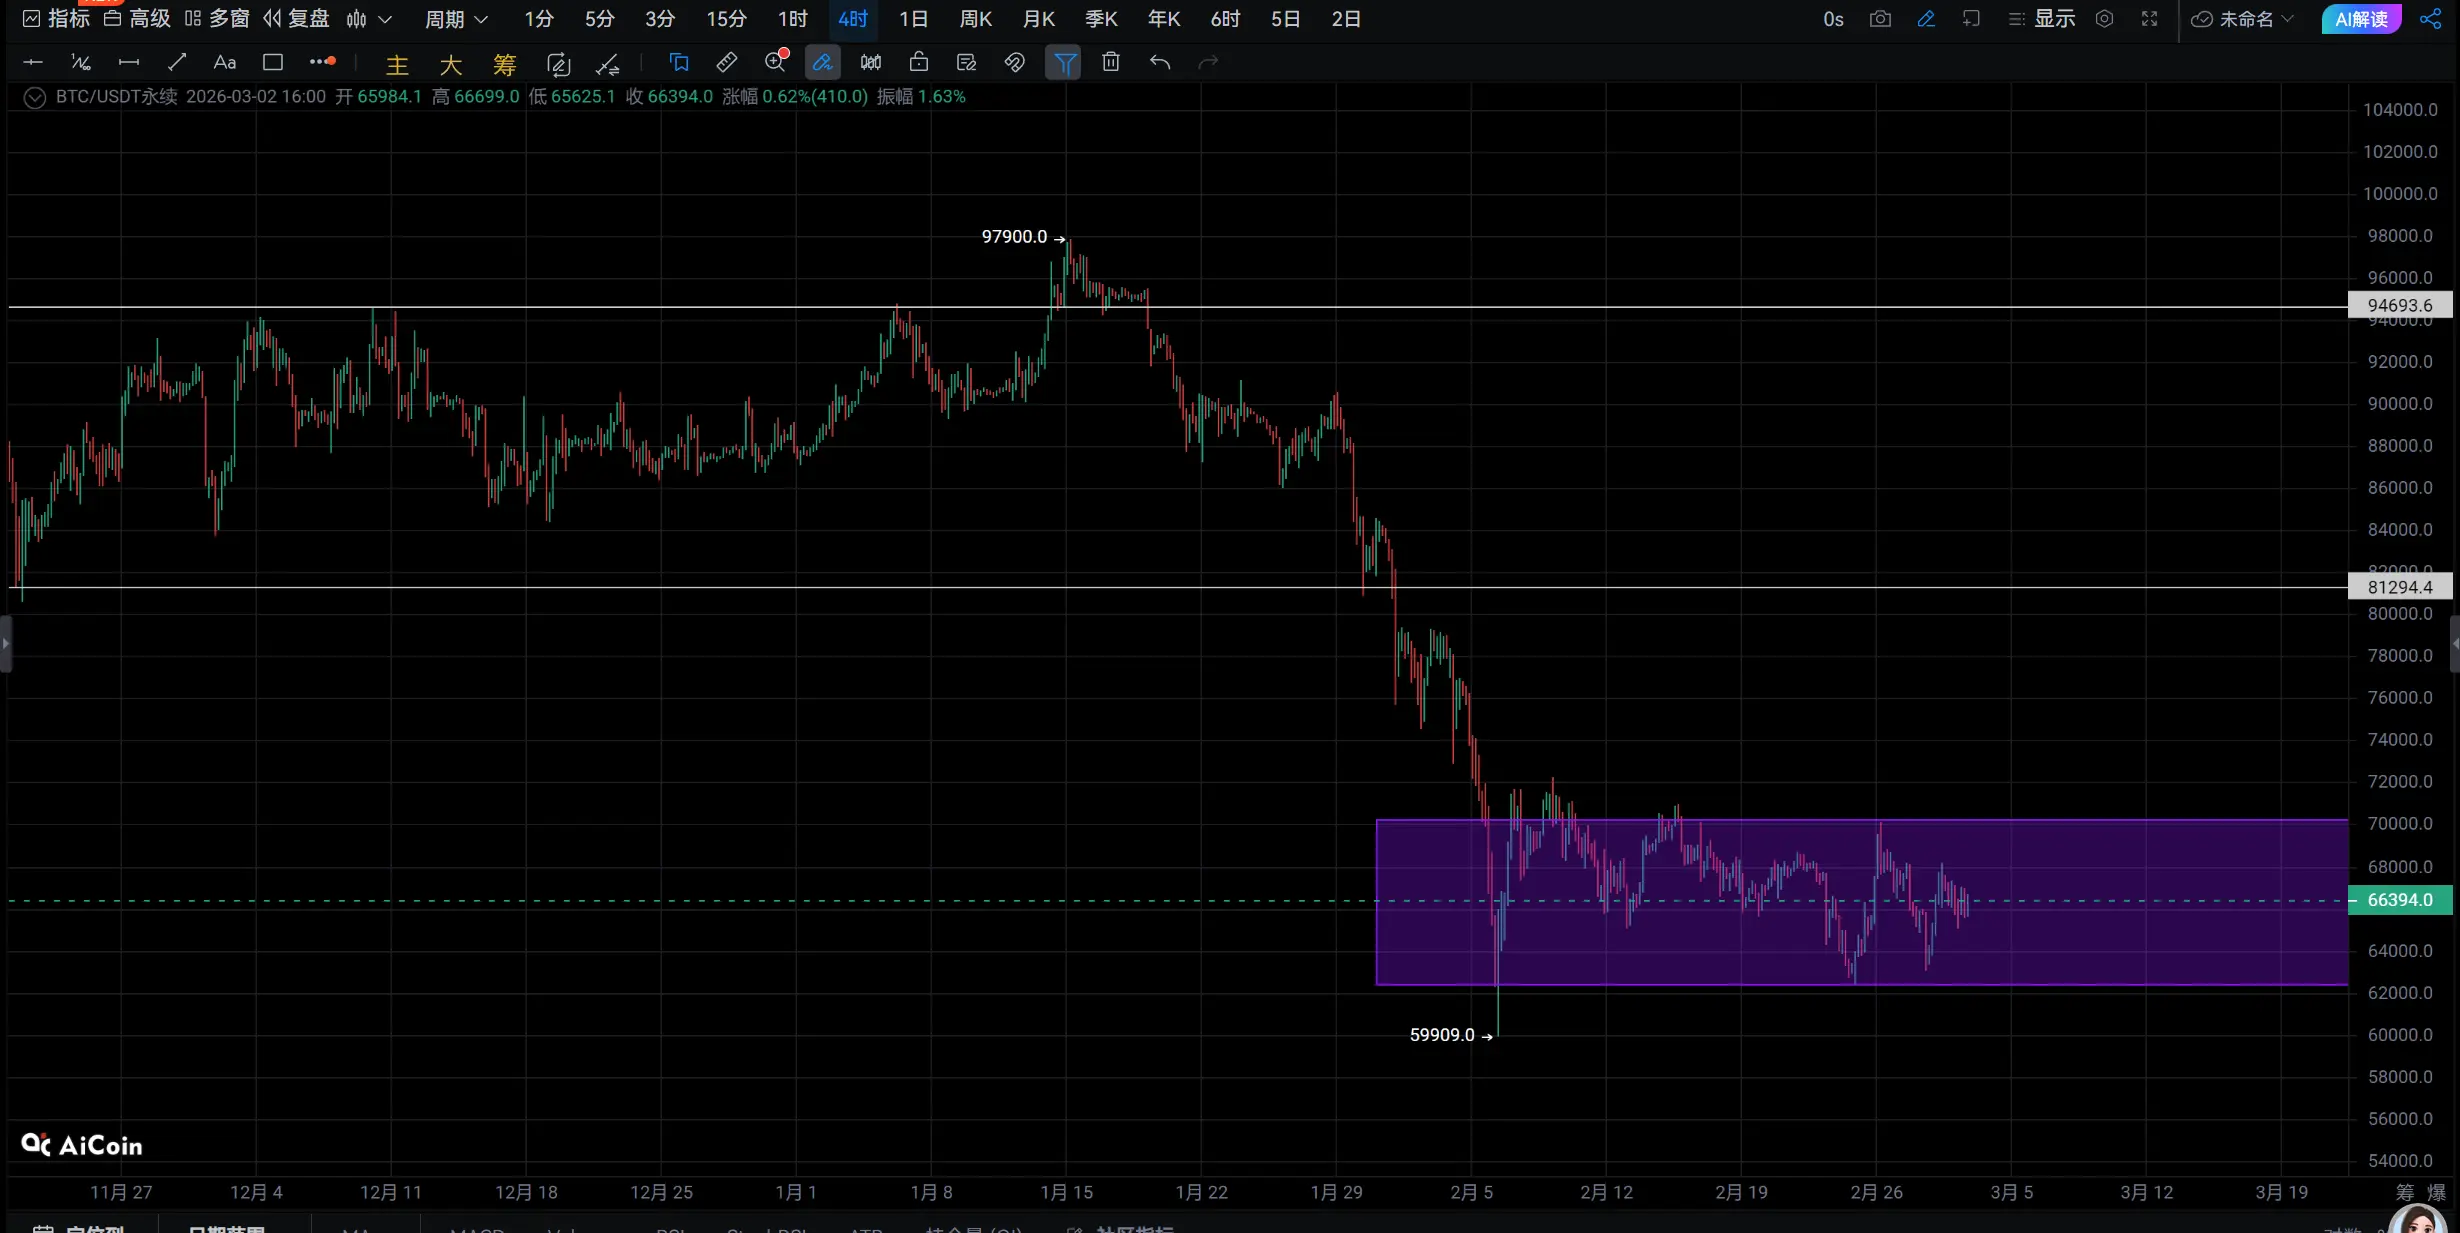Click the screenshot camera icon

[x=1880, y=19]
